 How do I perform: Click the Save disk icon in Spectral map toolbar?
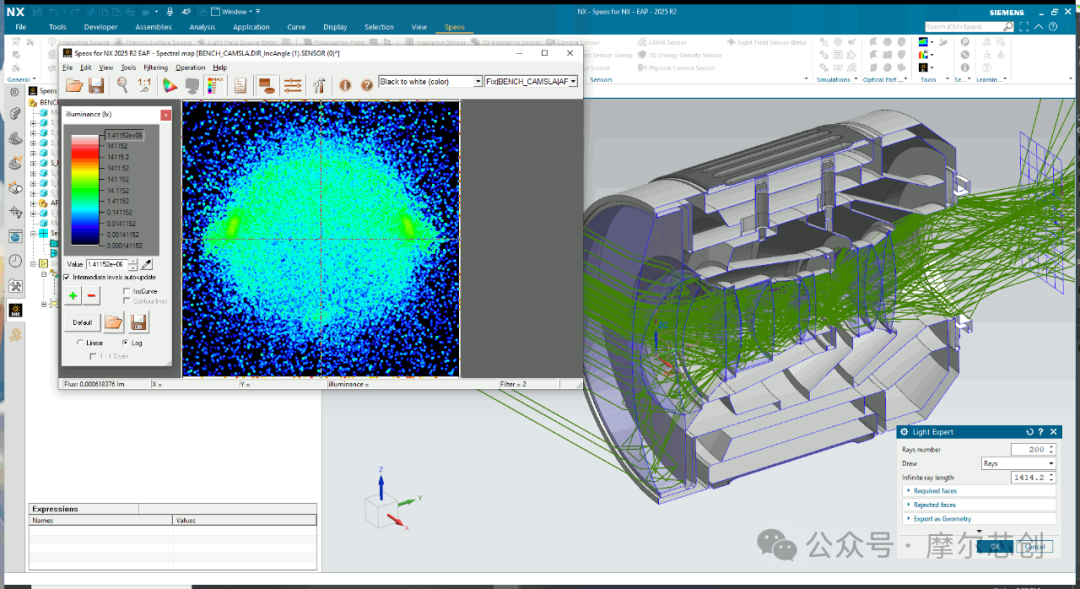pos(96,85)
